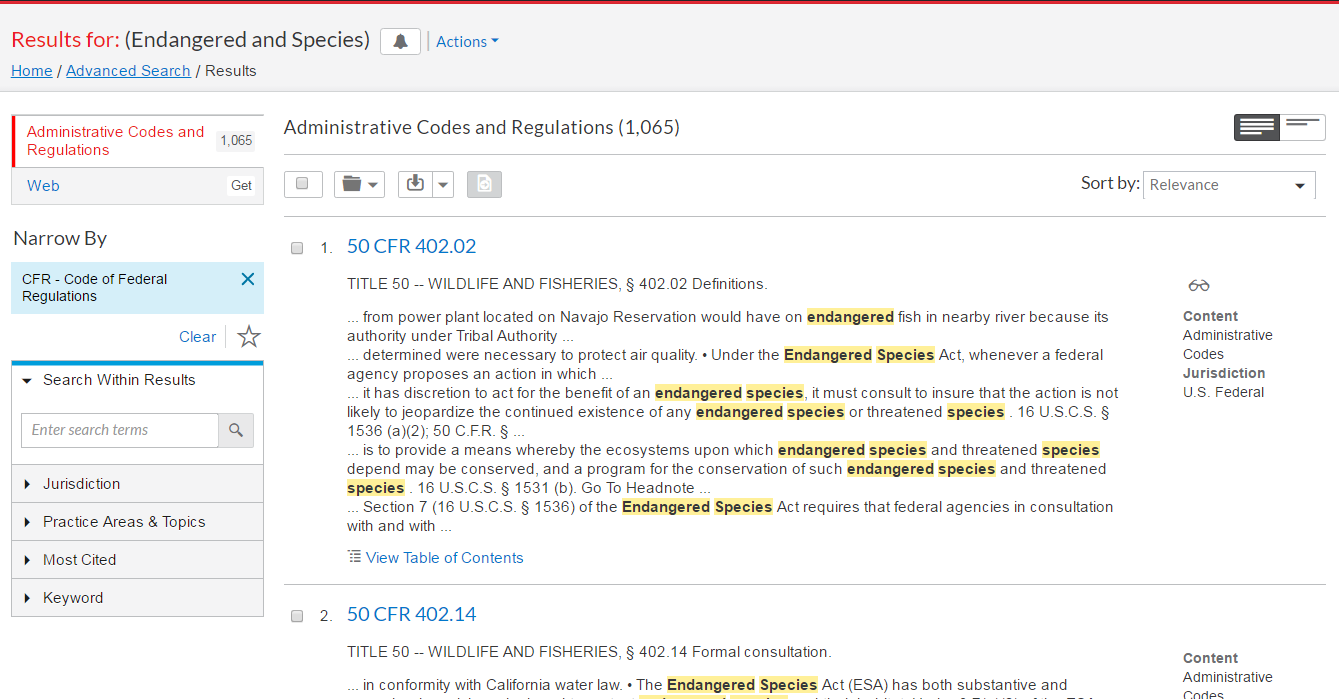Check the select-all results checkbox
This screenshot has width=1339, height=699.
303,184
